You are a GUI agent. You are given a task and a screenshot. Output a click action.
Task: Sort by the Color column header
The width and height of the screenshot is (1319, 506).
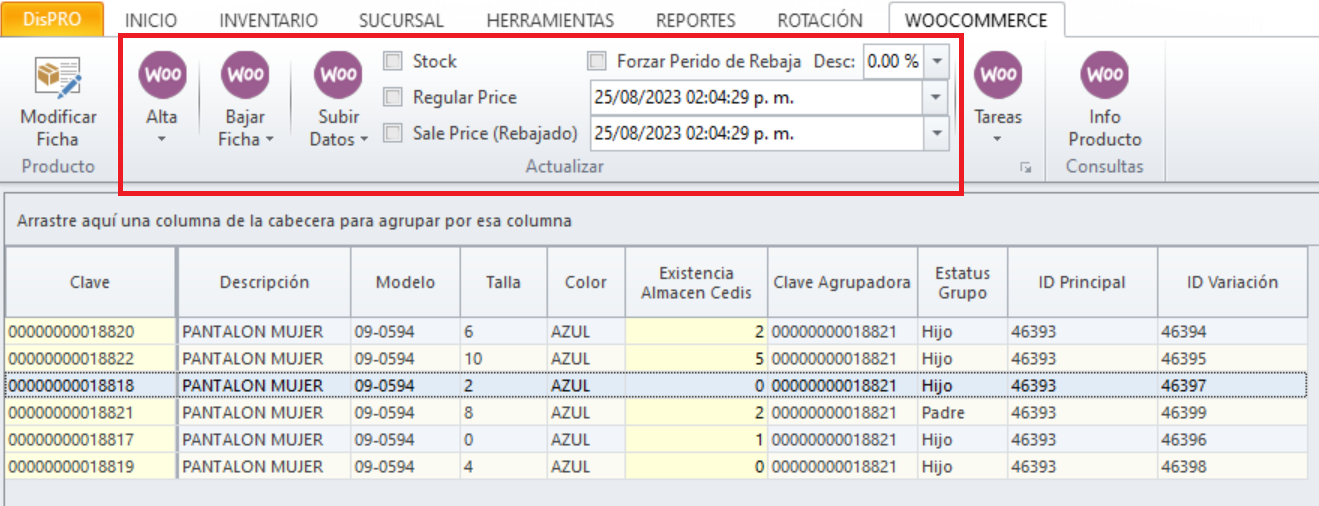586,282
